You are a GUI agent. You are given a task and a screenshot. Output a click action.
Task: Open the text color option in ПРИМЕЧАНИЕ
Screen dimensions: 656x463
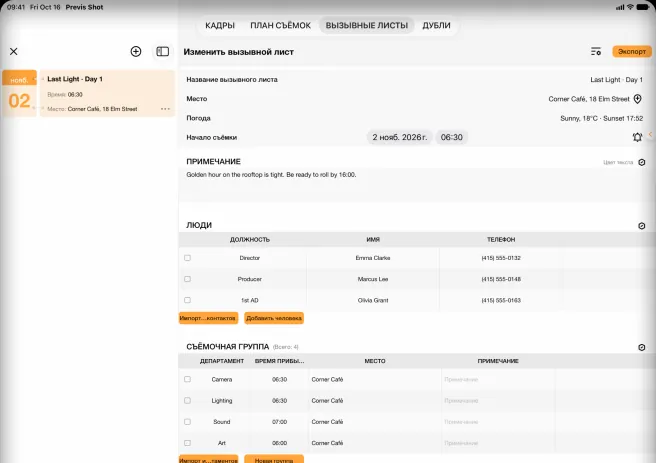(x=641, y=162)
